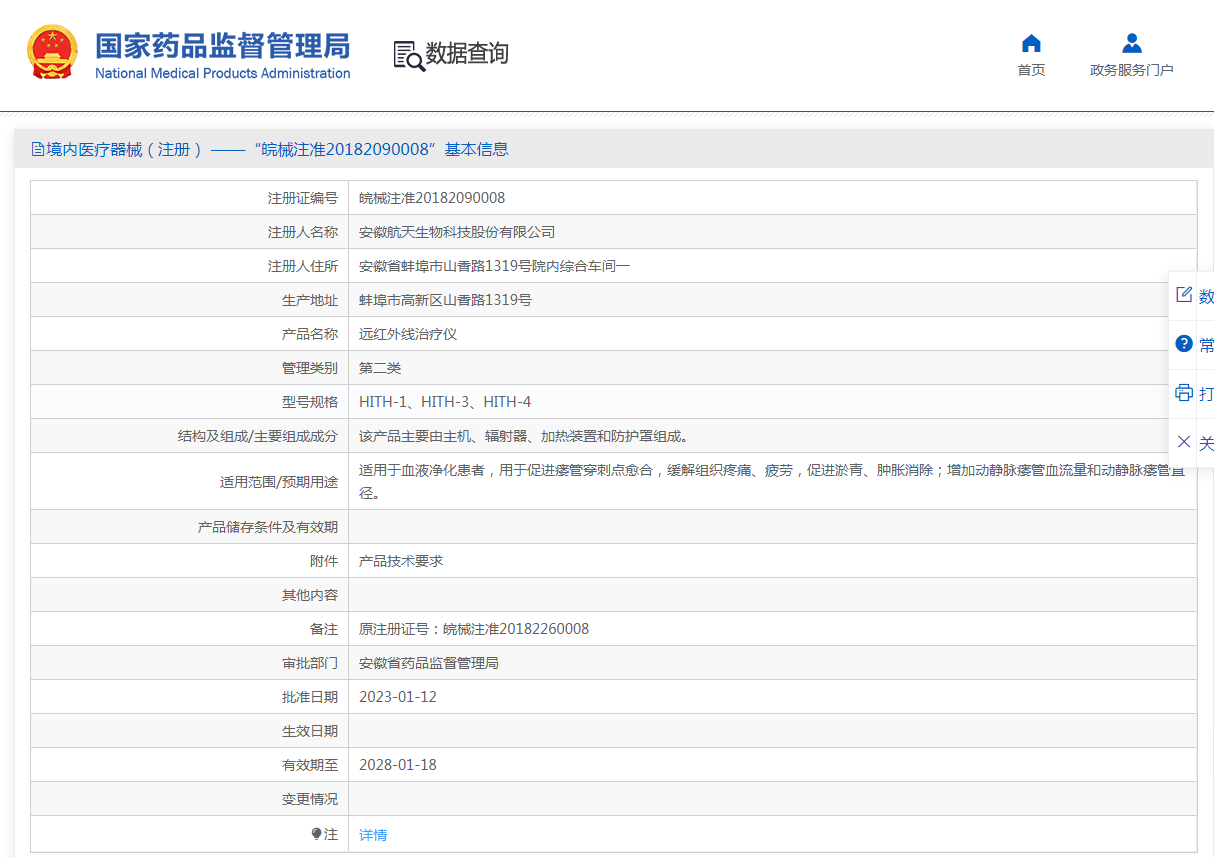The width and height of the screenshot is (1214, 858).
Task: Click the 型号规格 label
Action: tap(310, 402)
